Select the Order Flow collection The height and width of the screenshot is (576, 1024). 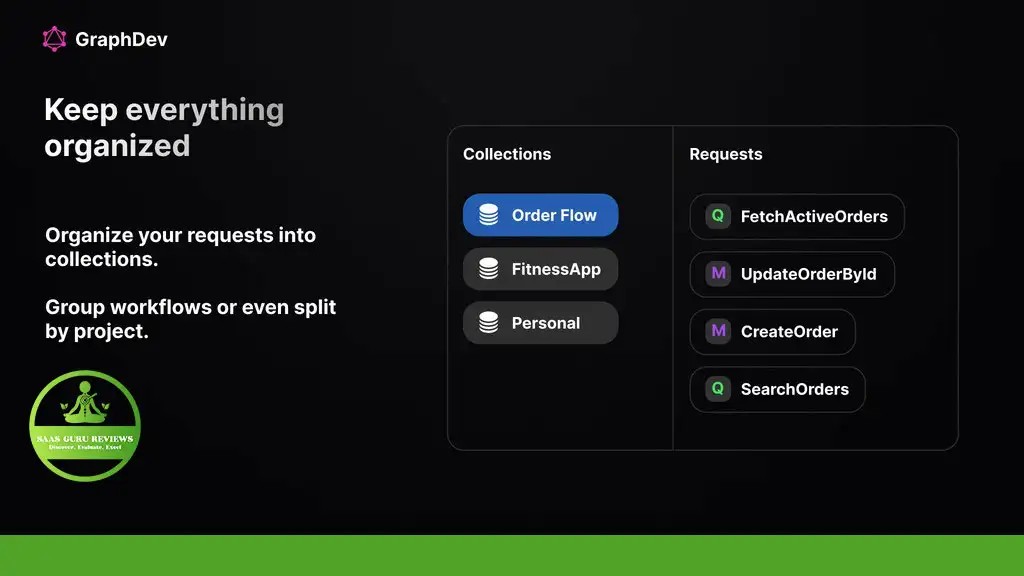[541, 215]
